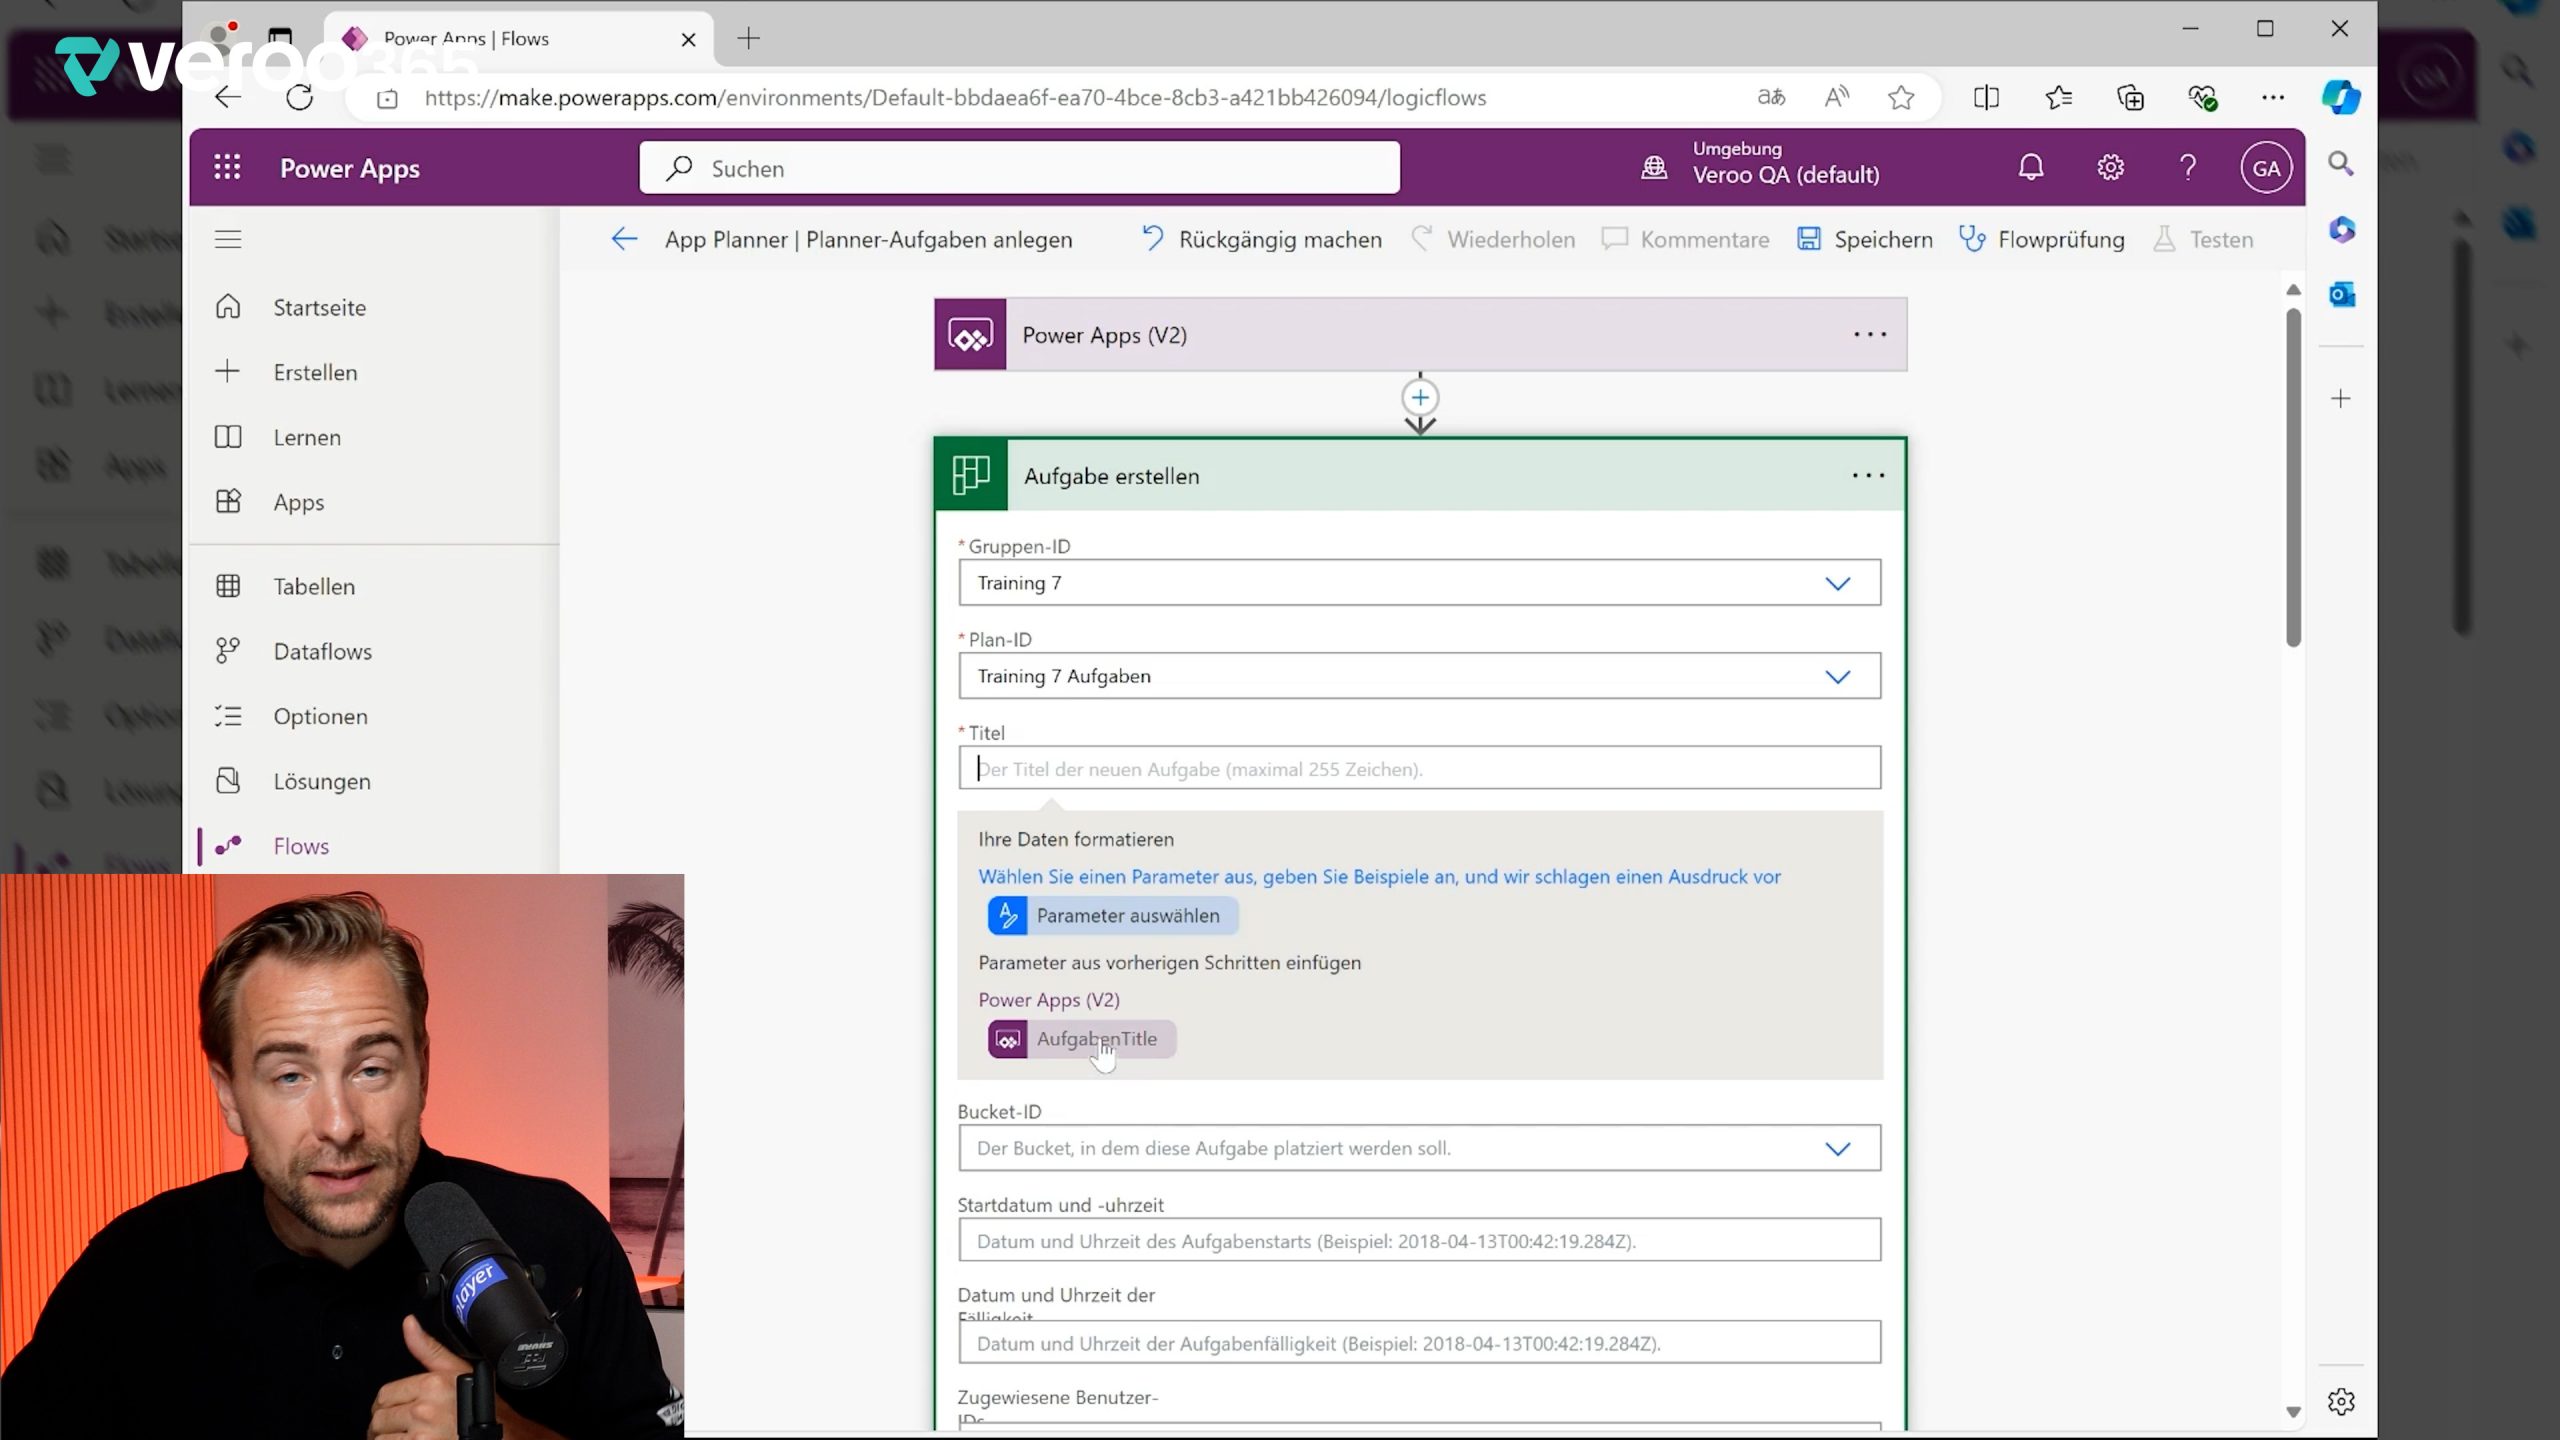The width and height of the screenshot is (2560, 1440).
Task: Go back using the flow editor arrow
Action: point(624,239)
